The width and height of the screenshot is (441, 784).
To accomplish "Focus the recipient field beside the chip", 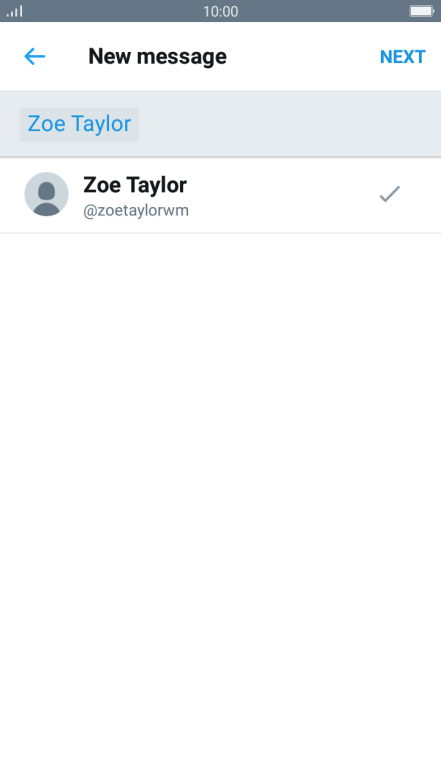I will (x=288, y=124).
